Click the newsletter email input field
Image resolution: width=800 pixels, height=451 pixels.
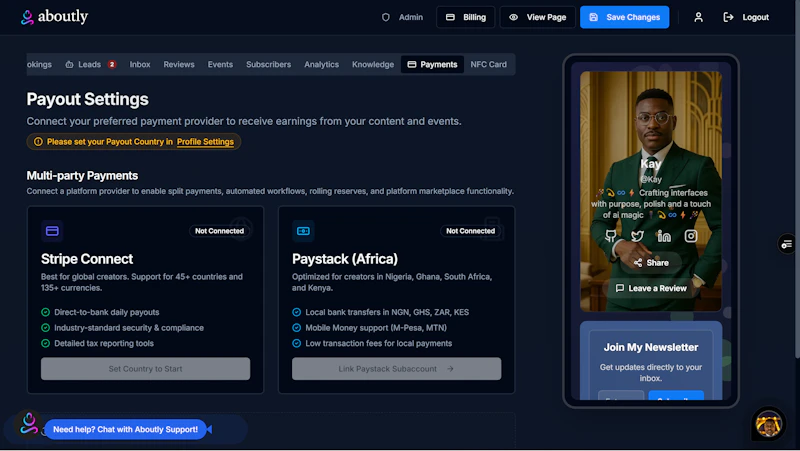click(621, 396)
